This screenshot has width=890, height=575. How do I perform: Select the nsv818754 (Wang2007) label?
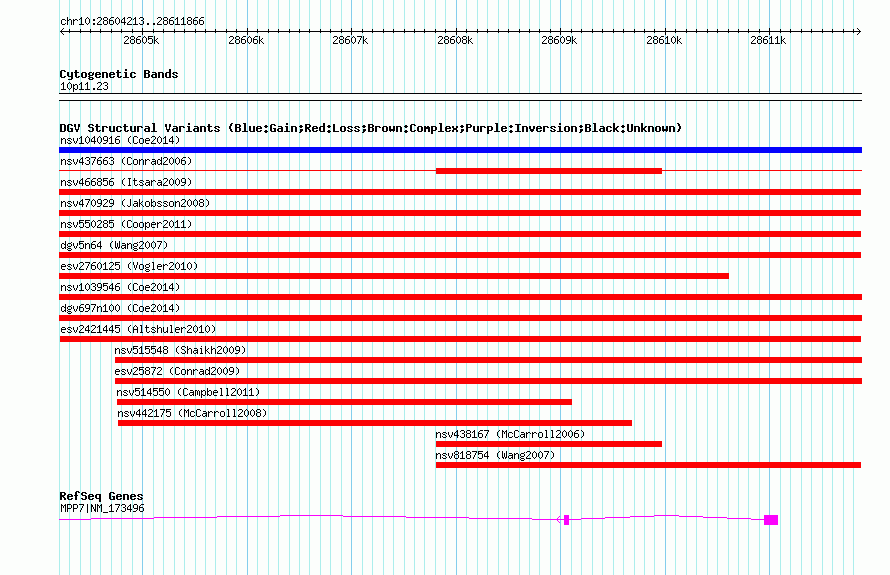(495, 455)
